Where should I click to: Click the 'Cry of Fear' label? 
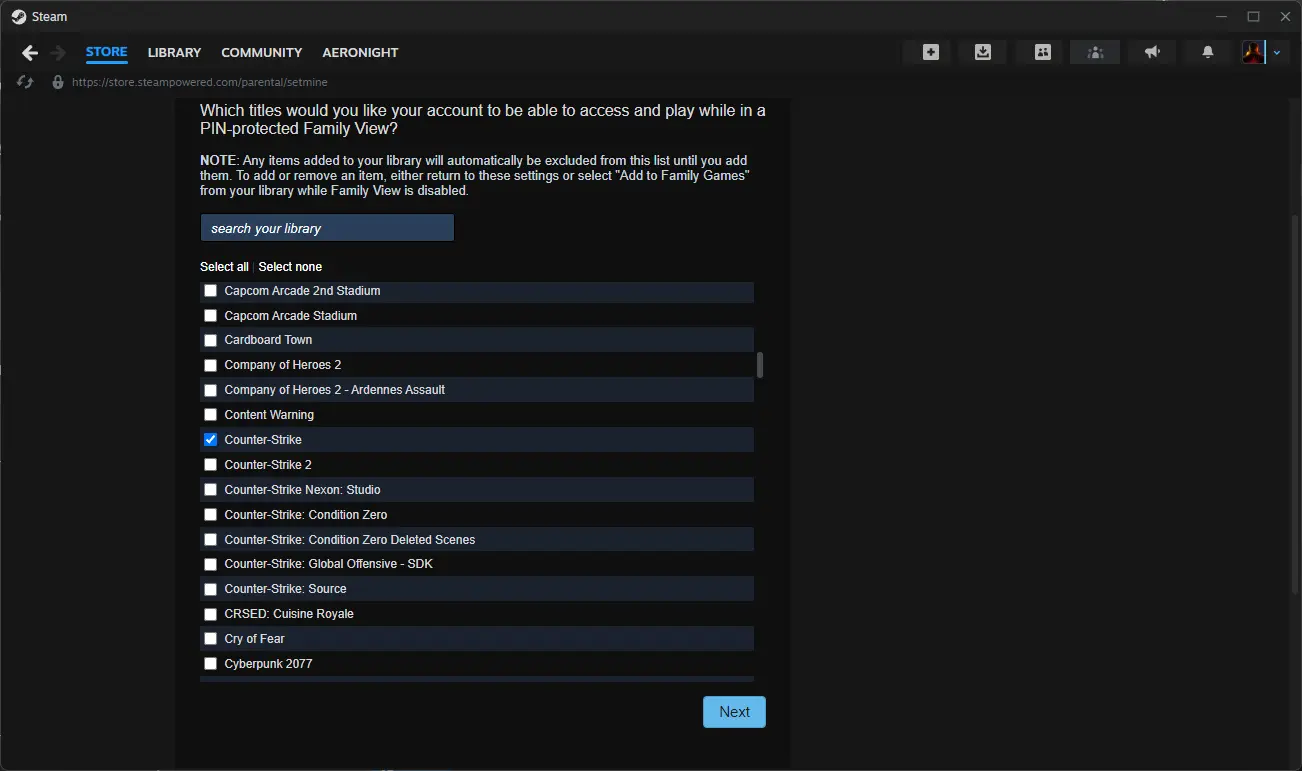pos(254,639)
